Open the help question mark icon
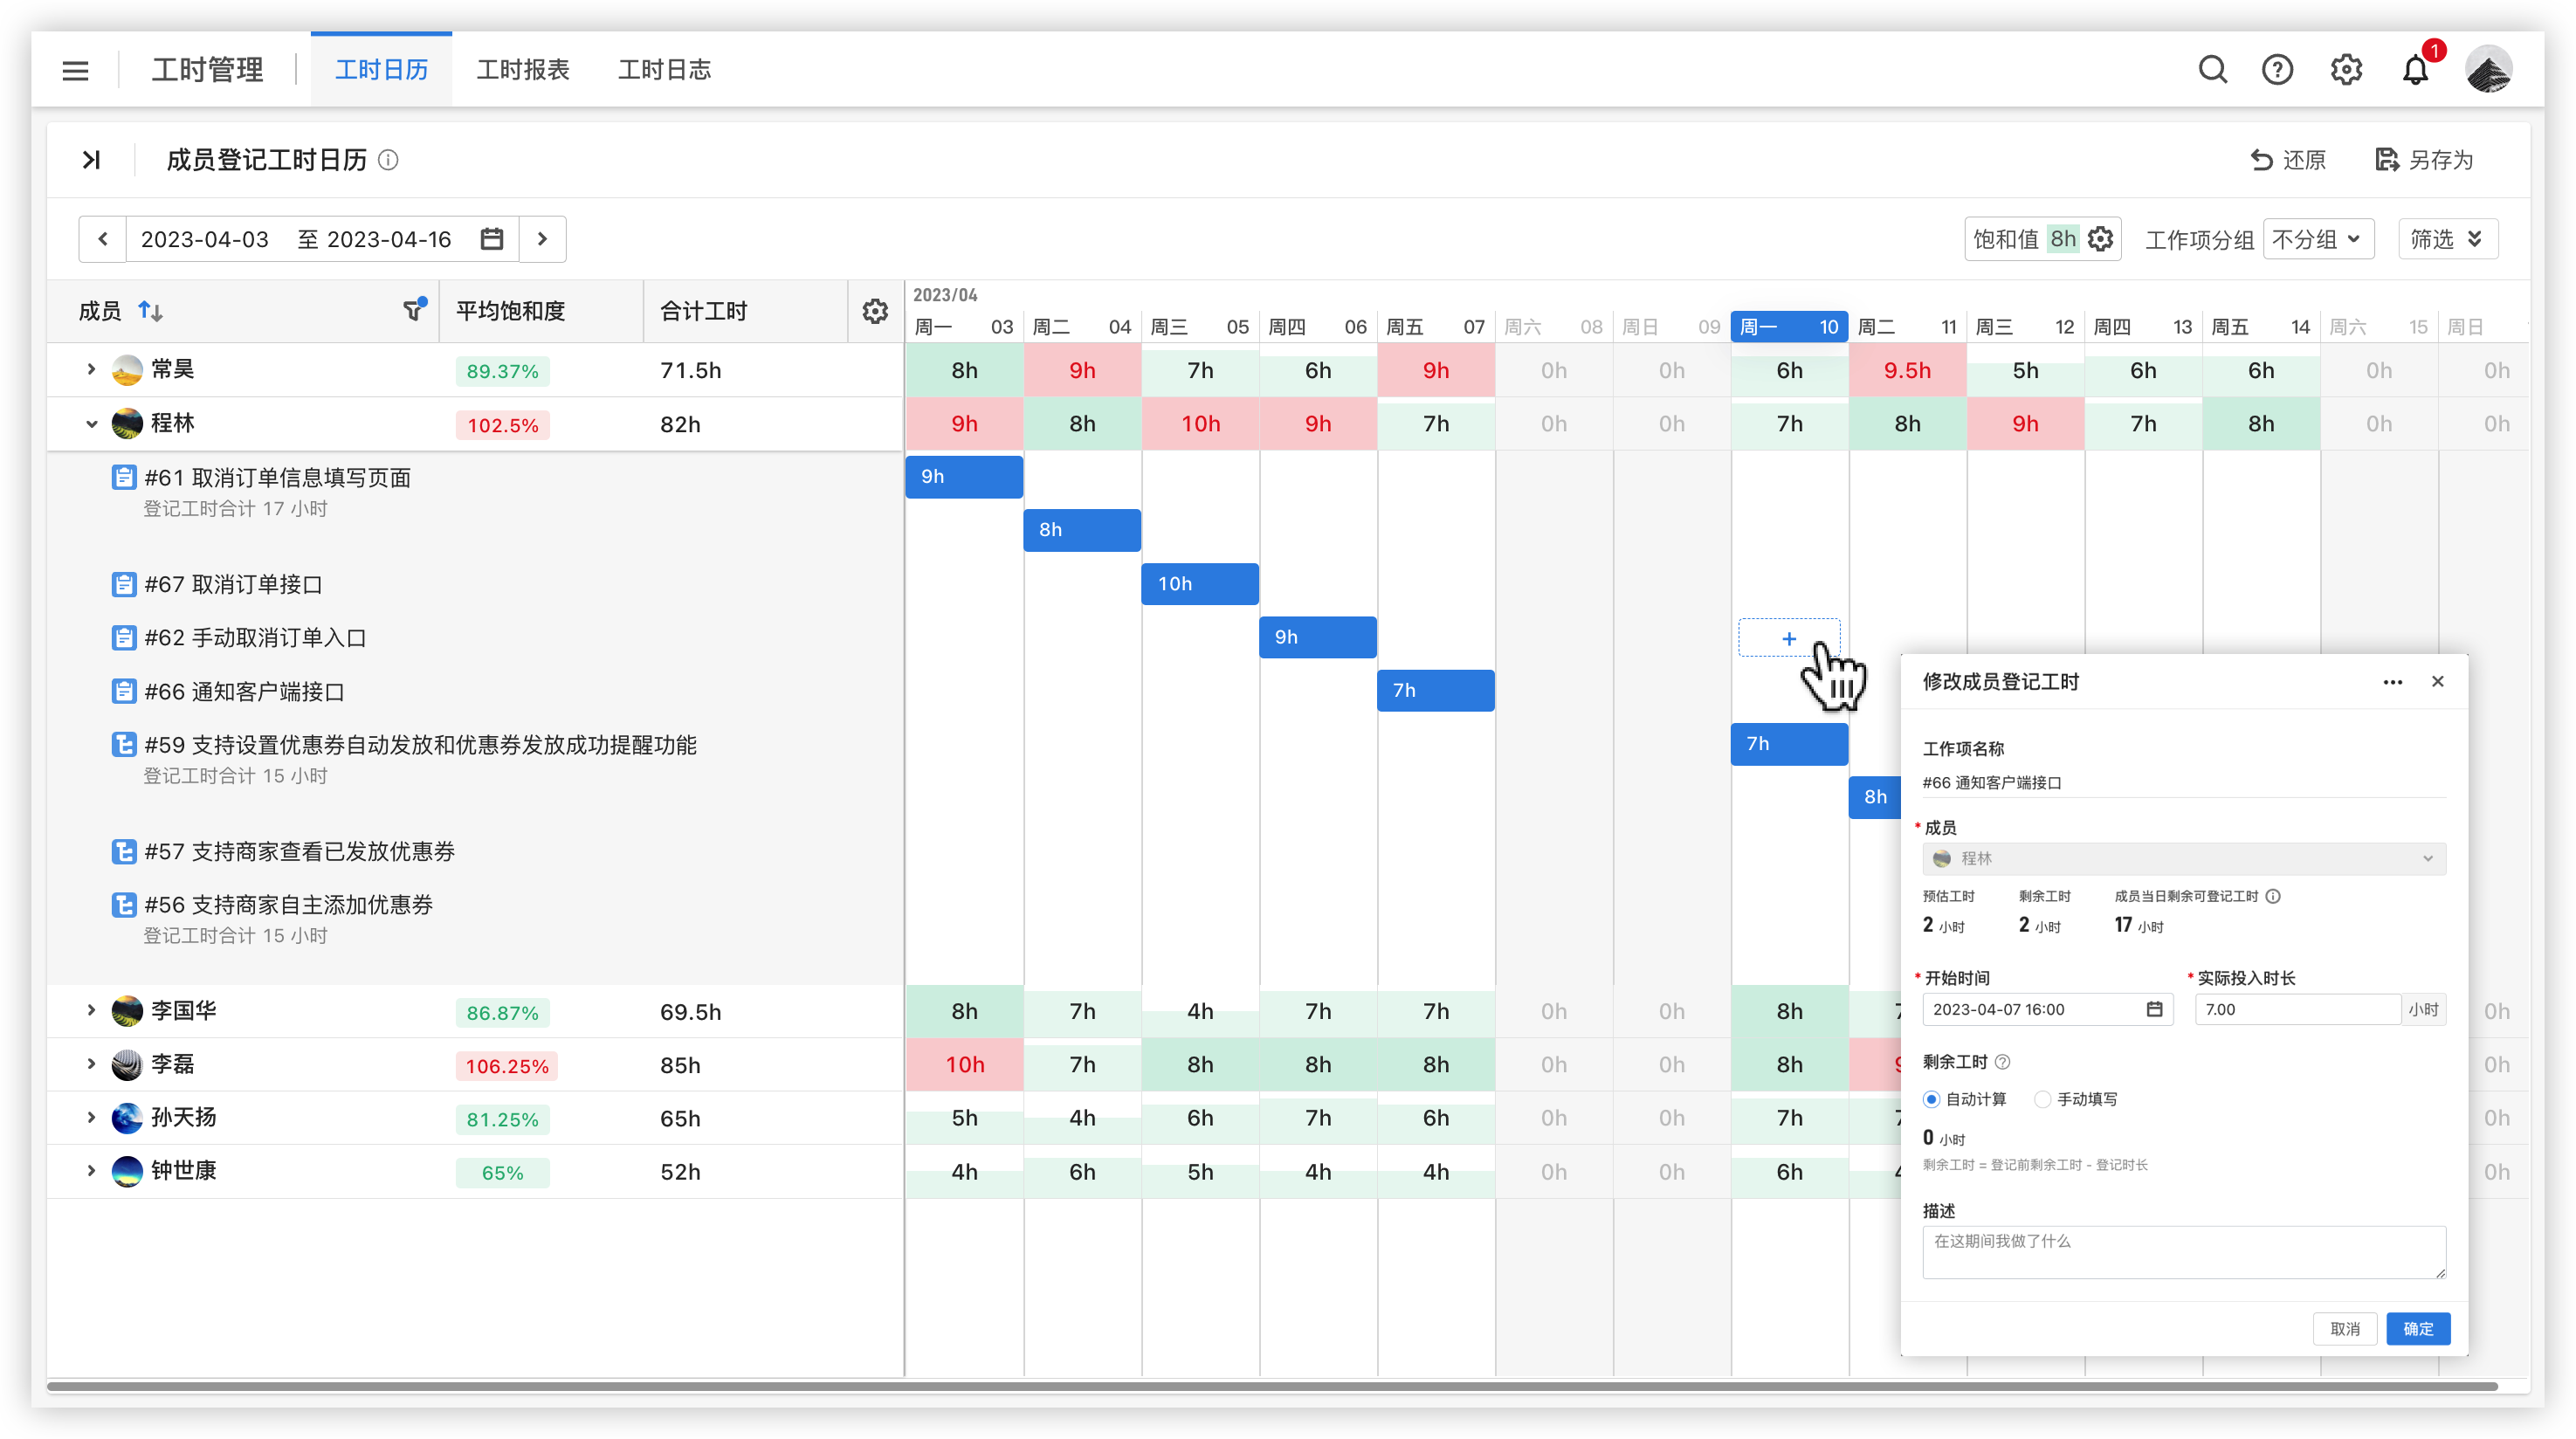2576x1439 pixels. (x=2277, y=70)
